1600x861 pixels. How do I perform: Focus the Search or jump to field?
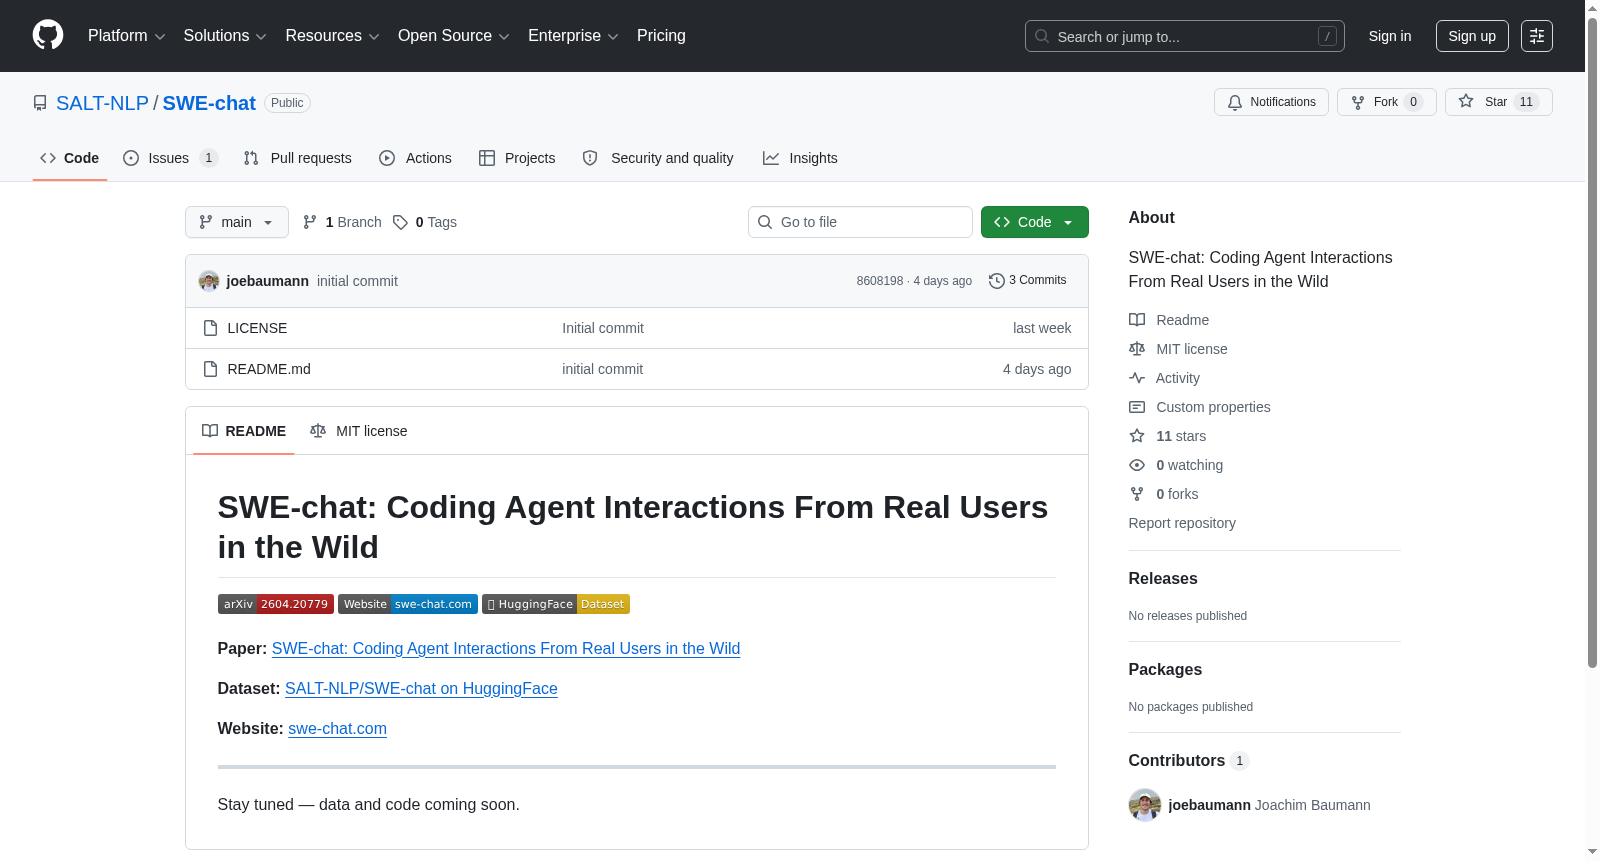pyautogui.click(x=1184, y=36)
